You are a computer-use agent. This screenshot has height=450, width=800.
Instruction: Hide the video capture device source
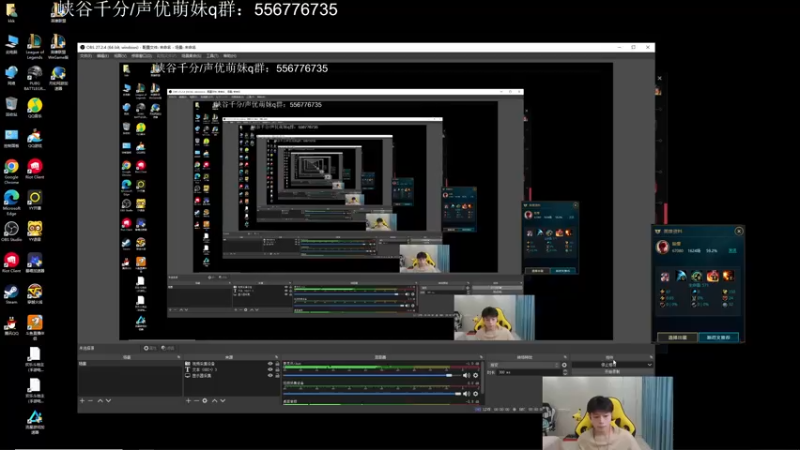coord(270,364)
